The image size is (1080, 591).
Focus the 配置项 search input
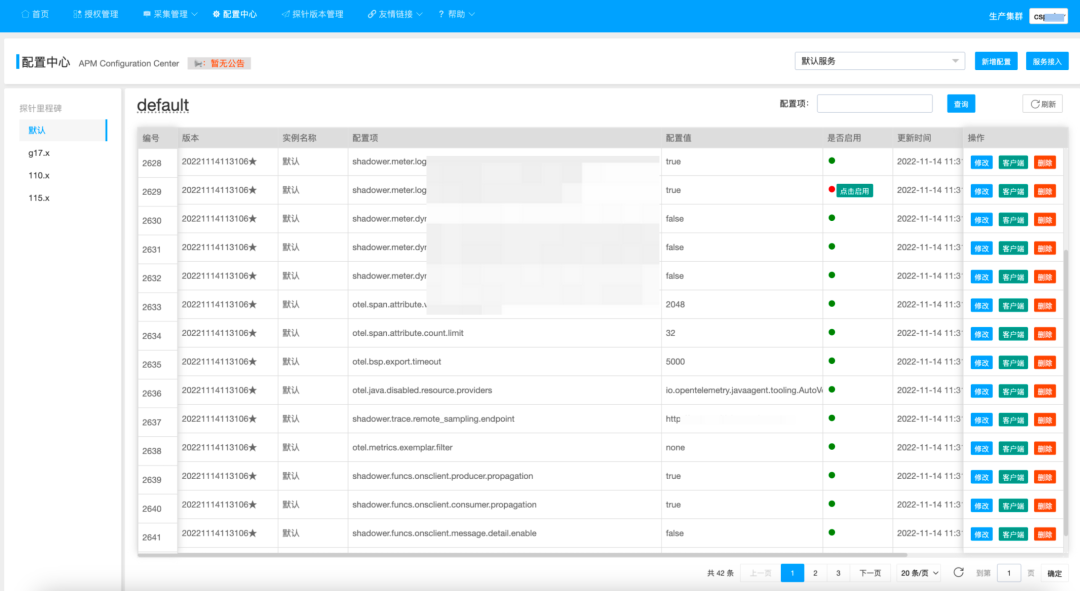coord(875,104)
